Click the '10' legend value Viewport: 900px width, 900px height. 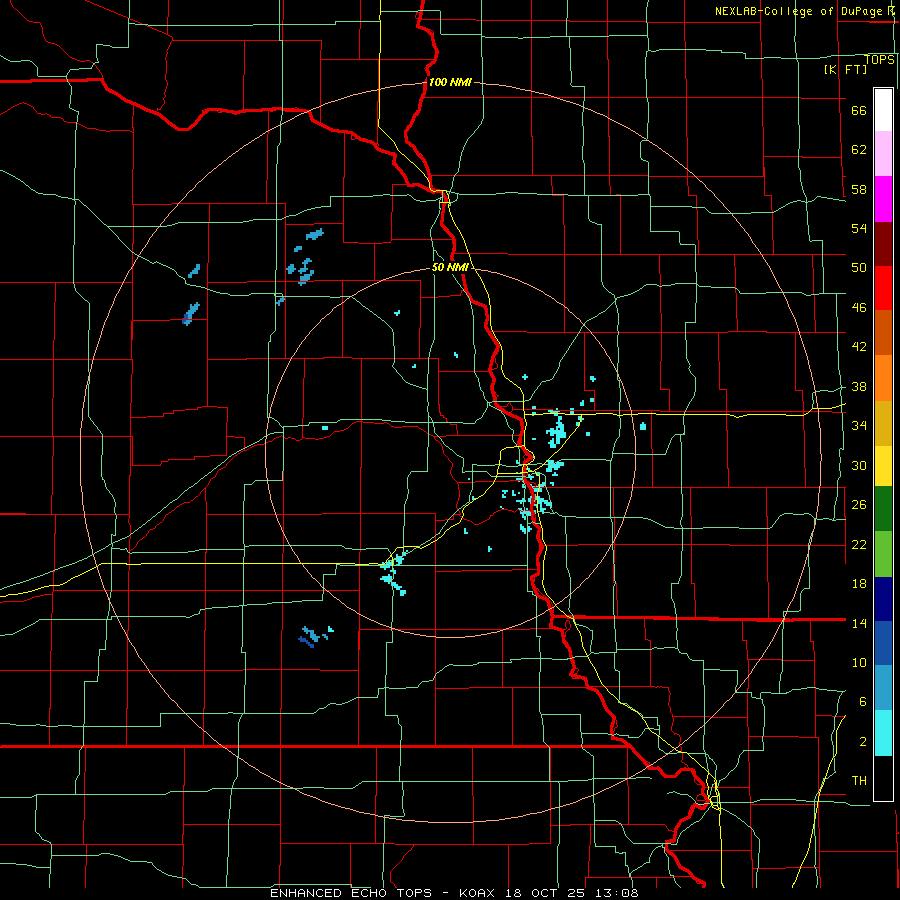click(x=859, y=663)
